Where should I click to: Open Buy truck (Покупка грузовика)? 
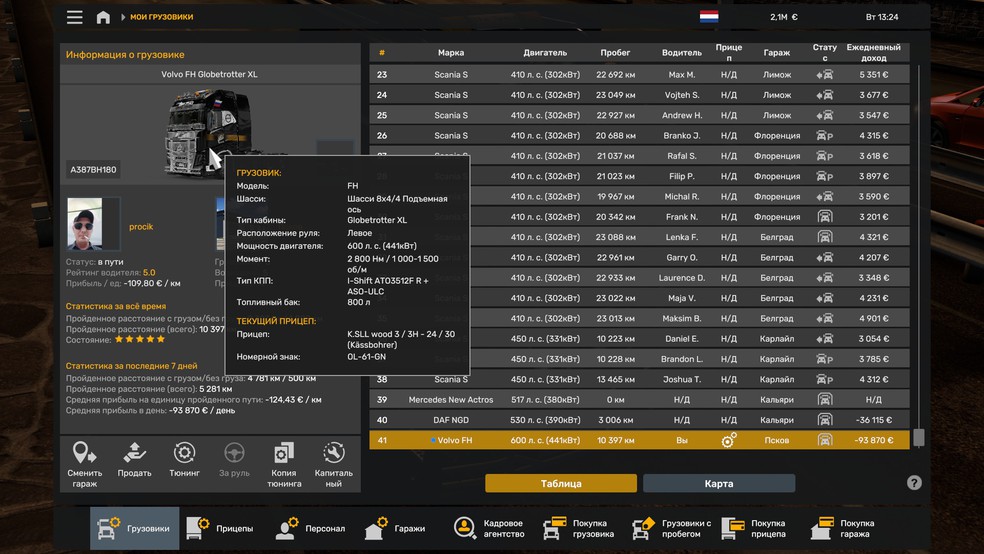pos(579,528)
